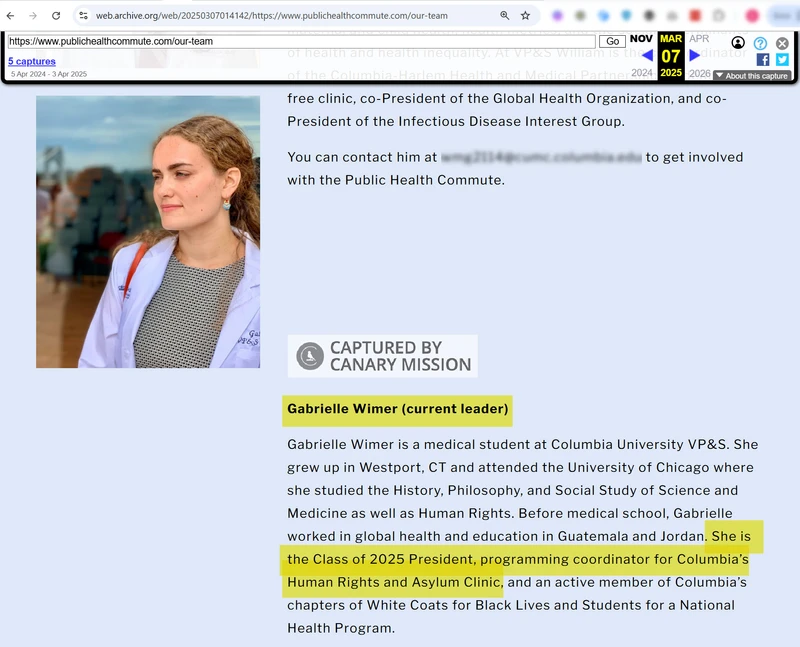Select the NOV month in the capture timeline
Image resolution: width=800 pixels, height=647 pixels.
(641, 39)
